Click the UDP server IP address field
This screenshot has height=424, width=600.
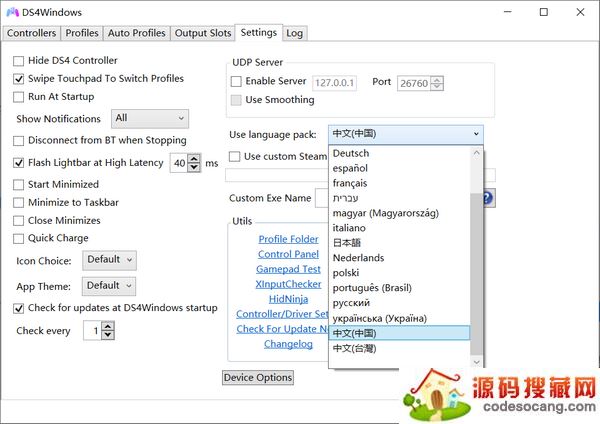pyautogui.click(x=334, y=82)
